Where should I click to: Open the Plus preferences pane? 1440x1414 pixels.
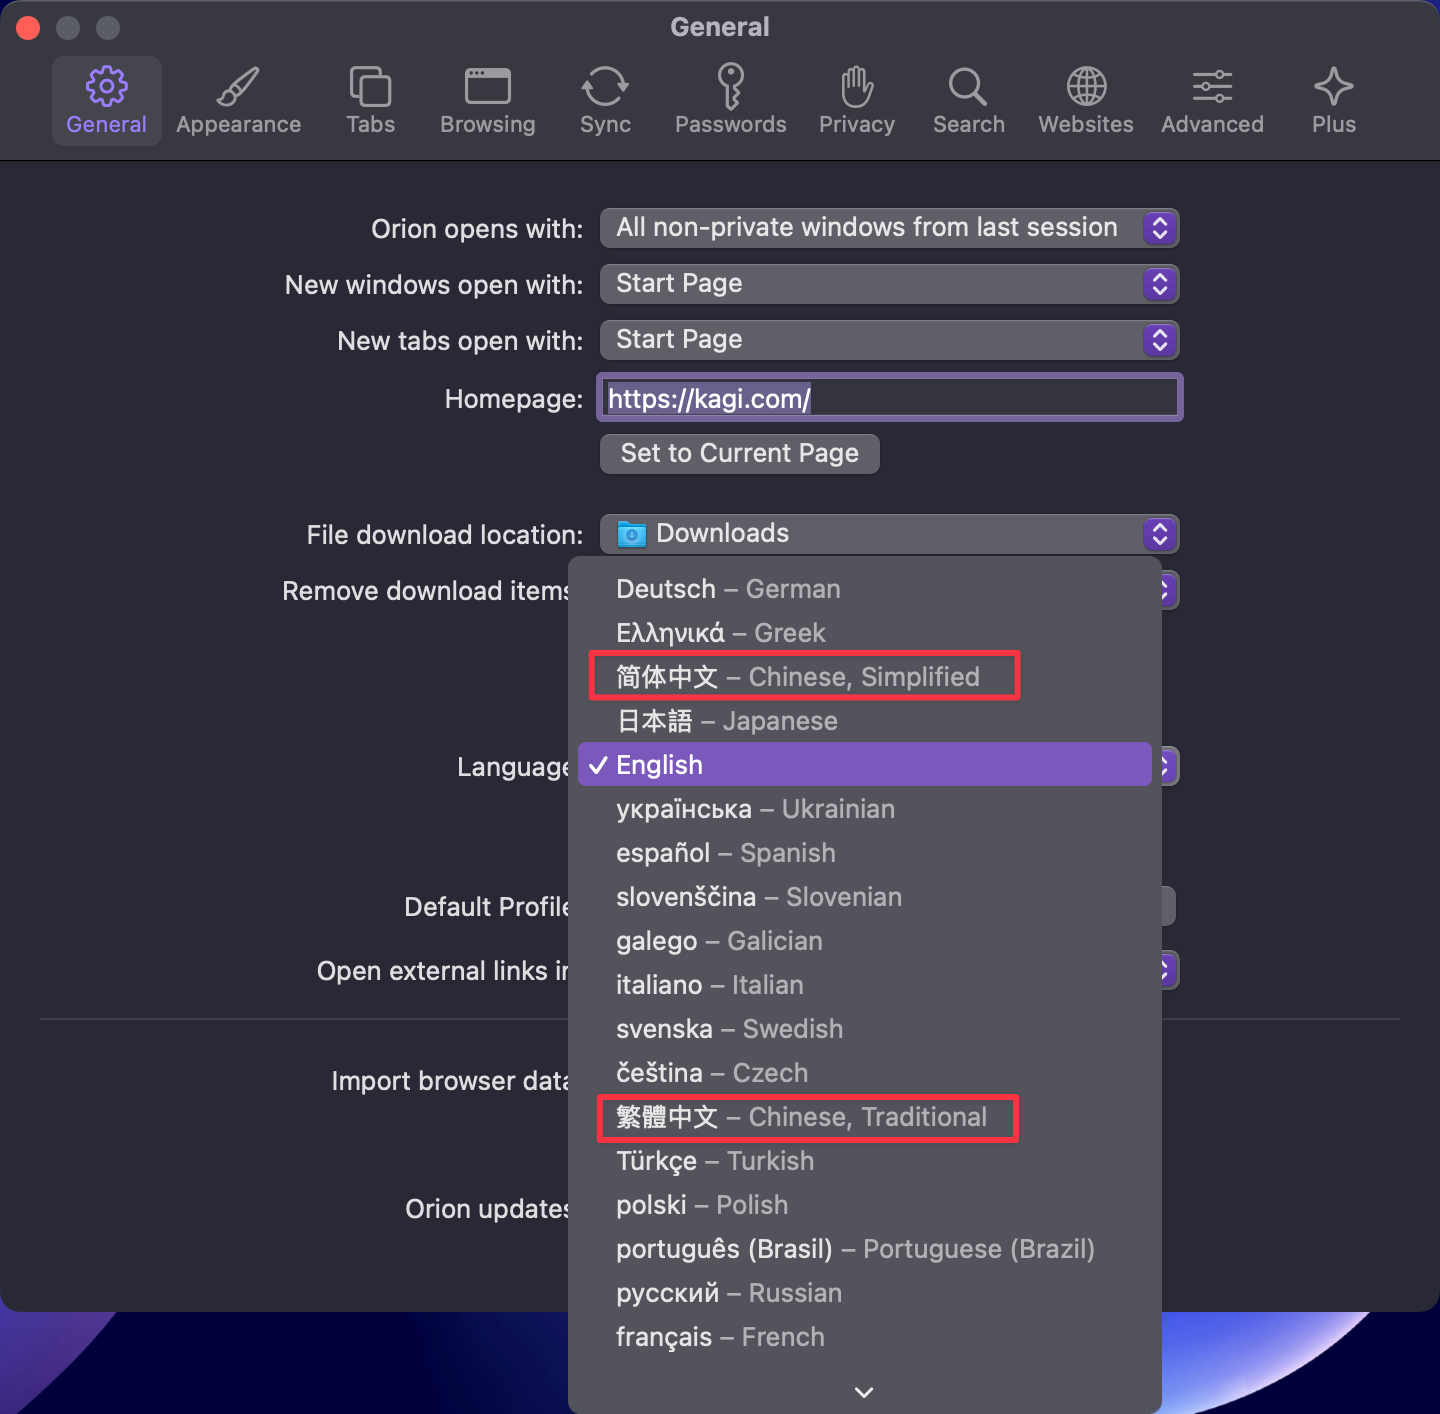(1333, 101)
